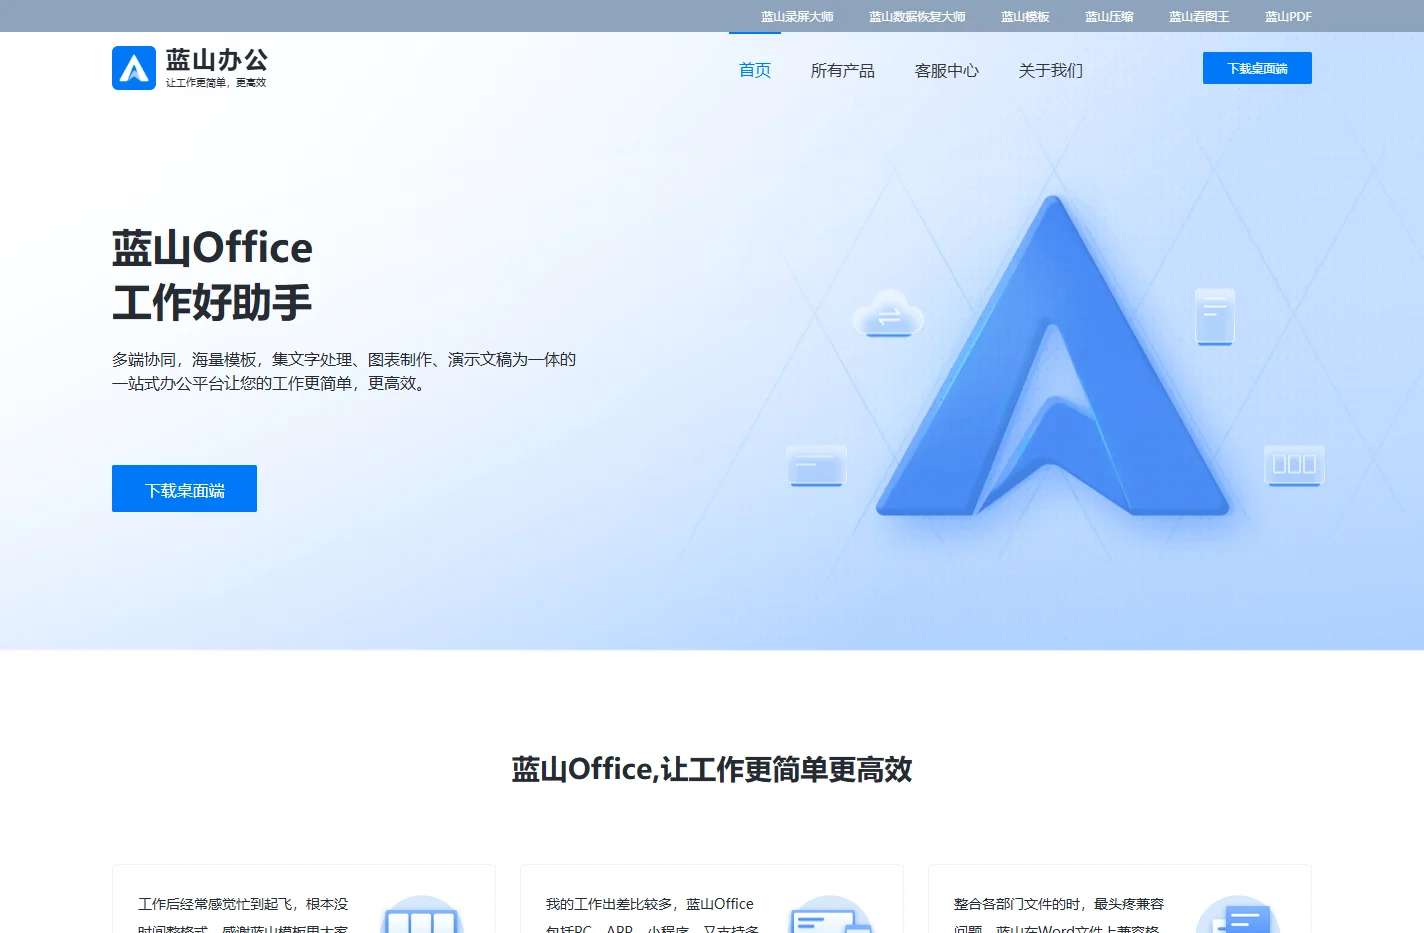Open the 蓝山PDF top bar link

1288,17
